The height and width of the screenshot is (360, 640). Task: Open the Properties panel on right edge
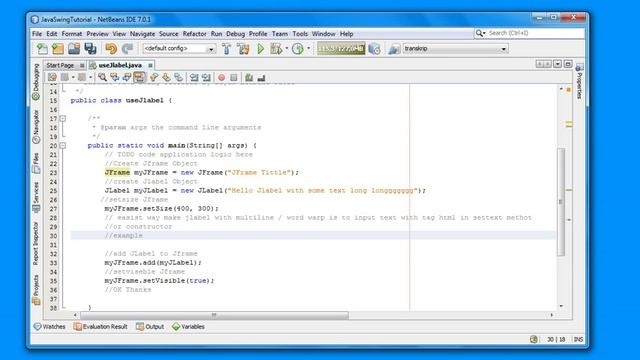[x=579, y=82]
